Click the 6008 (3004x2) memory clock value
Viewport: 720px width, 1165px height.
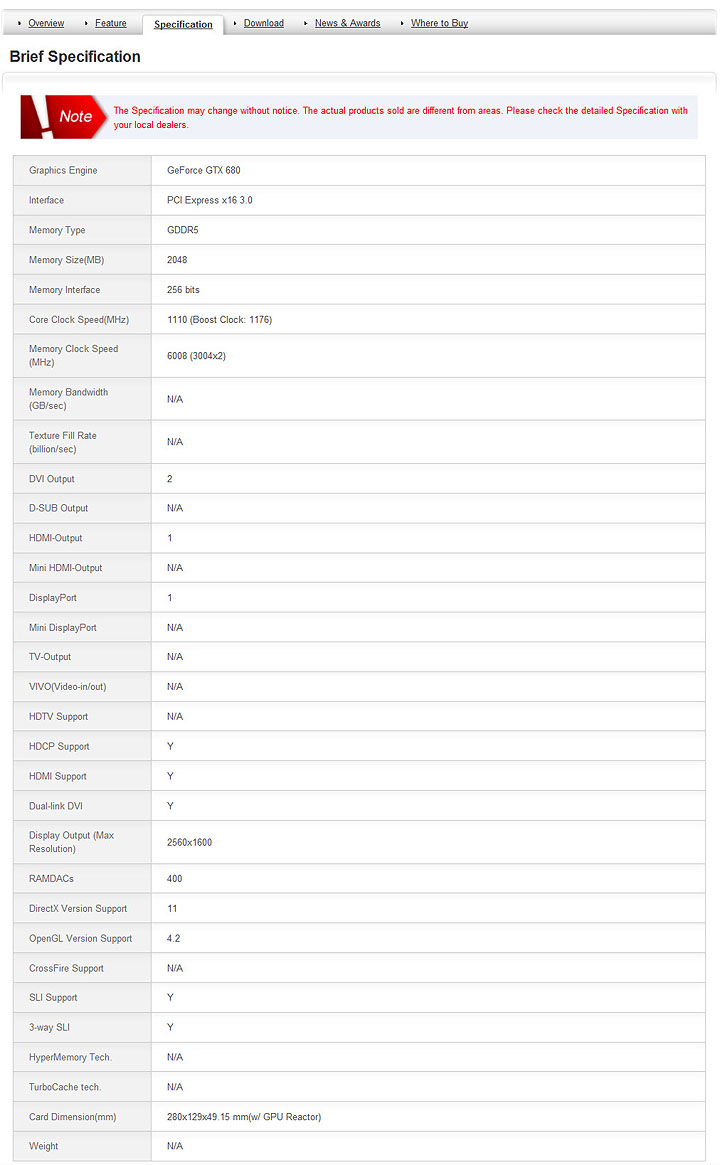click(196, 356)
